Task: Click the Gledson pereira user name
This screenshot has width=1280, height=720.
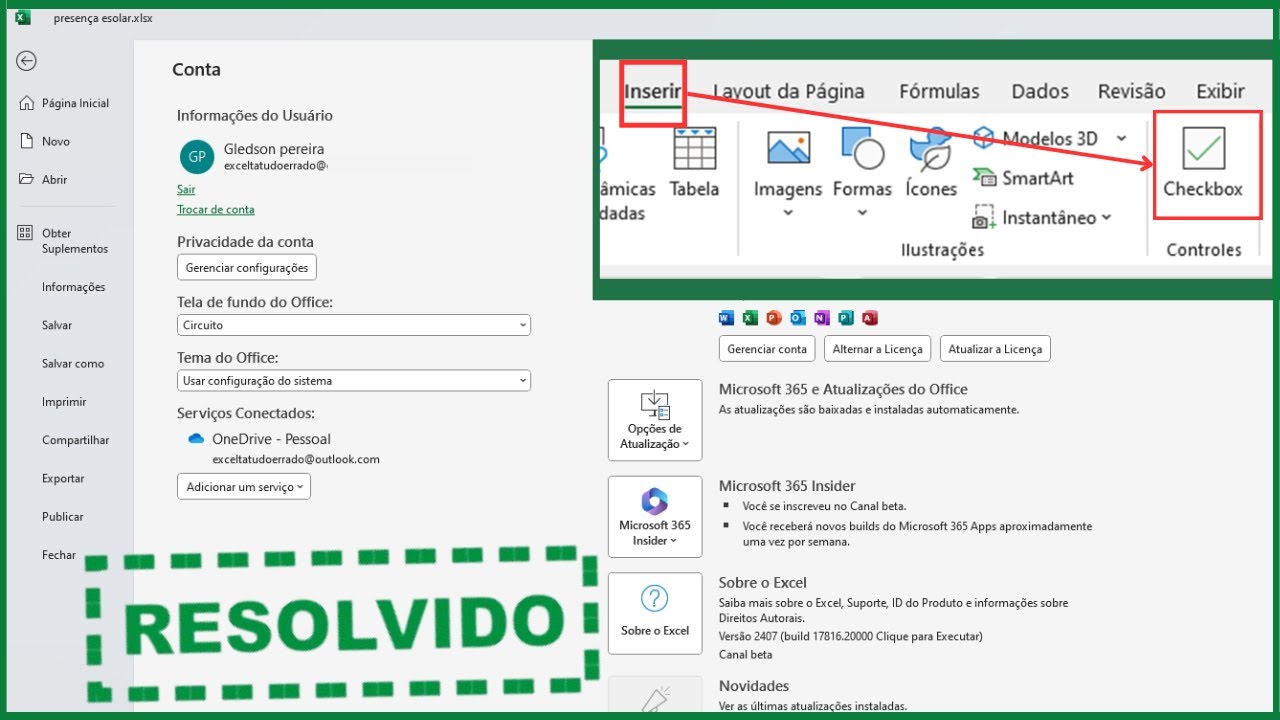Action: coord(273,149)
